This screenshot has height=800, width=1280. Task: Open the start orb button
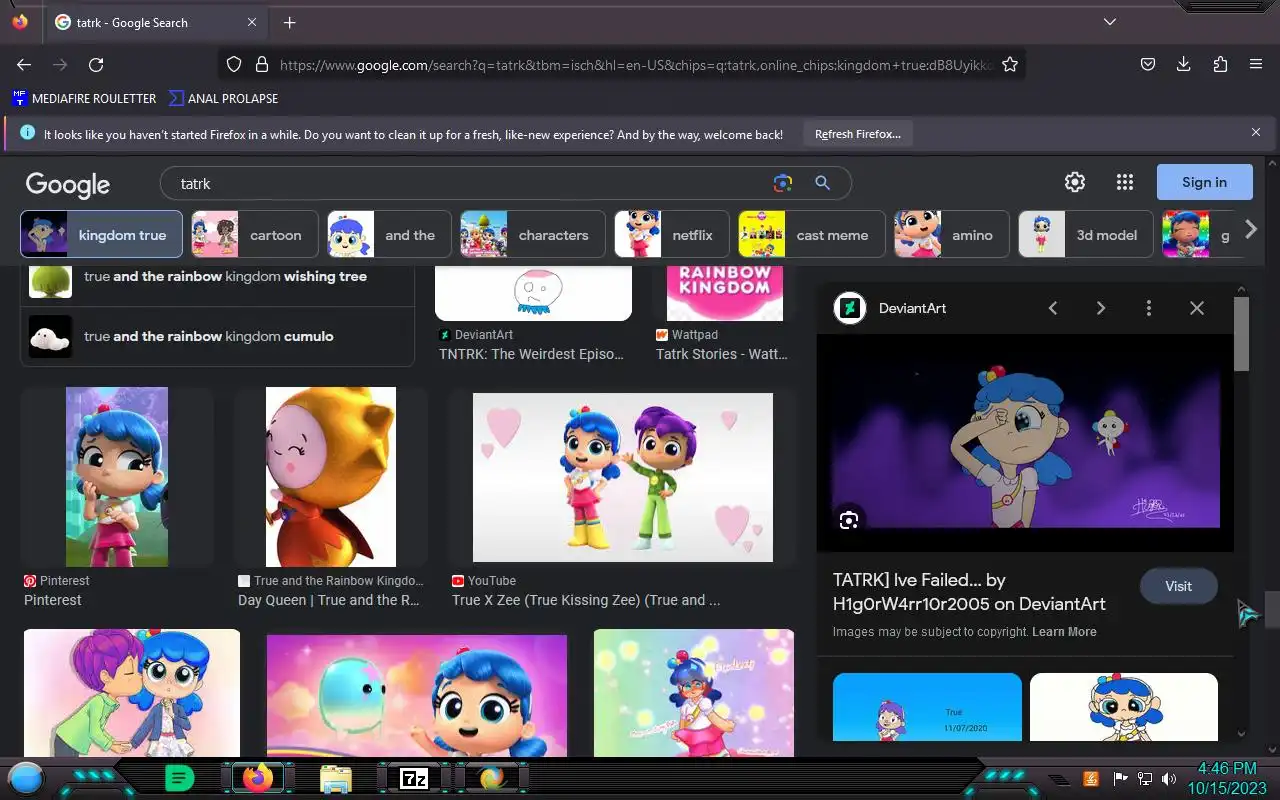pos(26,777)
